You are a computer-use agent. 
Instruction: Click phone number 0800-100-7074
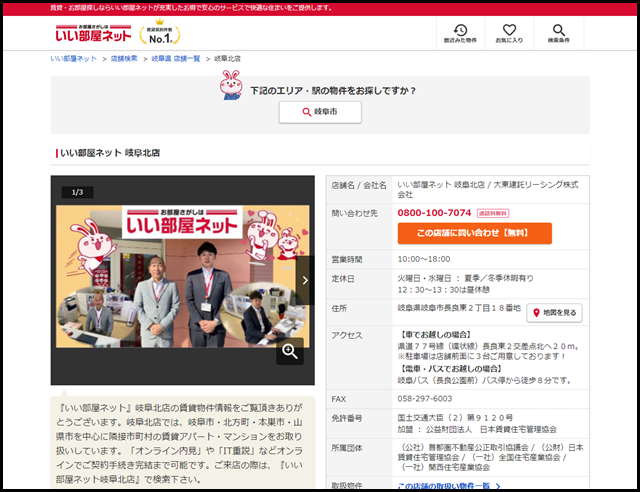(x=434, y=213)
